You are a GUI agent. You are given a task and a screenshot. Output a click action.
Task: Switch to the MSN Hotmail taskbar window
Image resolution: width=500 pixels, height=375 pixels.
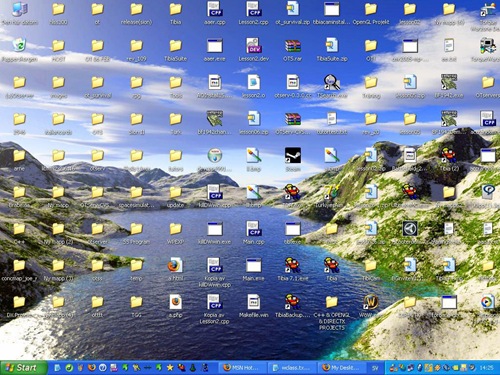244,368
